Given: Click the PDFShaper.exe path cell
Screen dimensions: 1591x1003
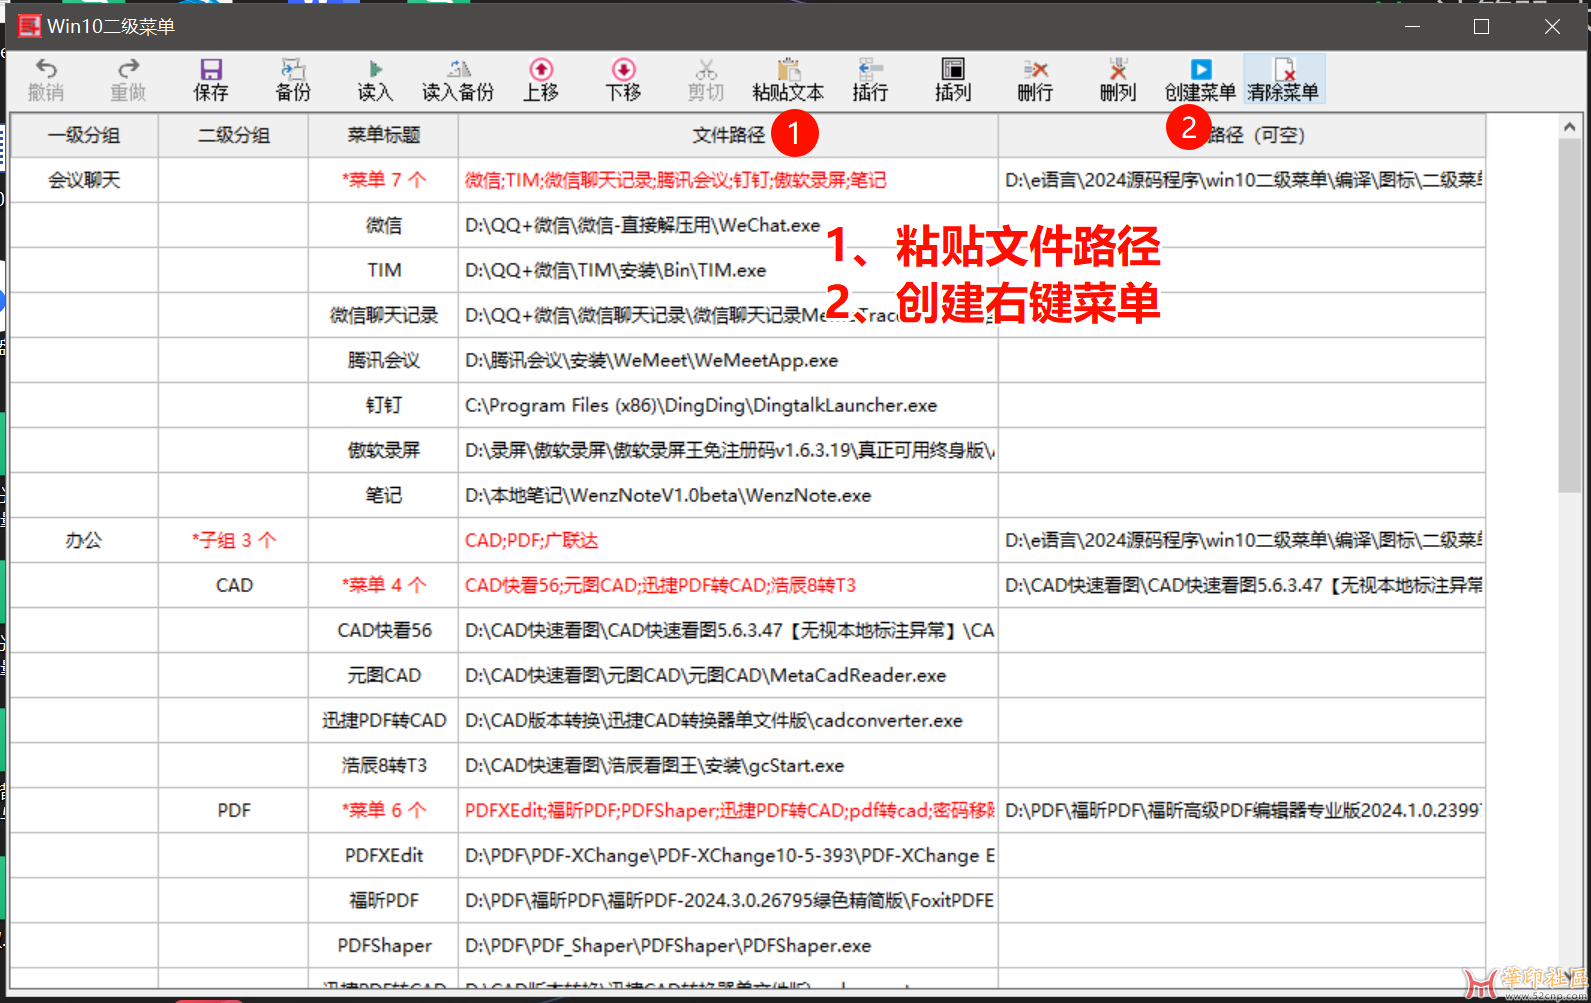Looking at the screenshot, I should [728, 945].
